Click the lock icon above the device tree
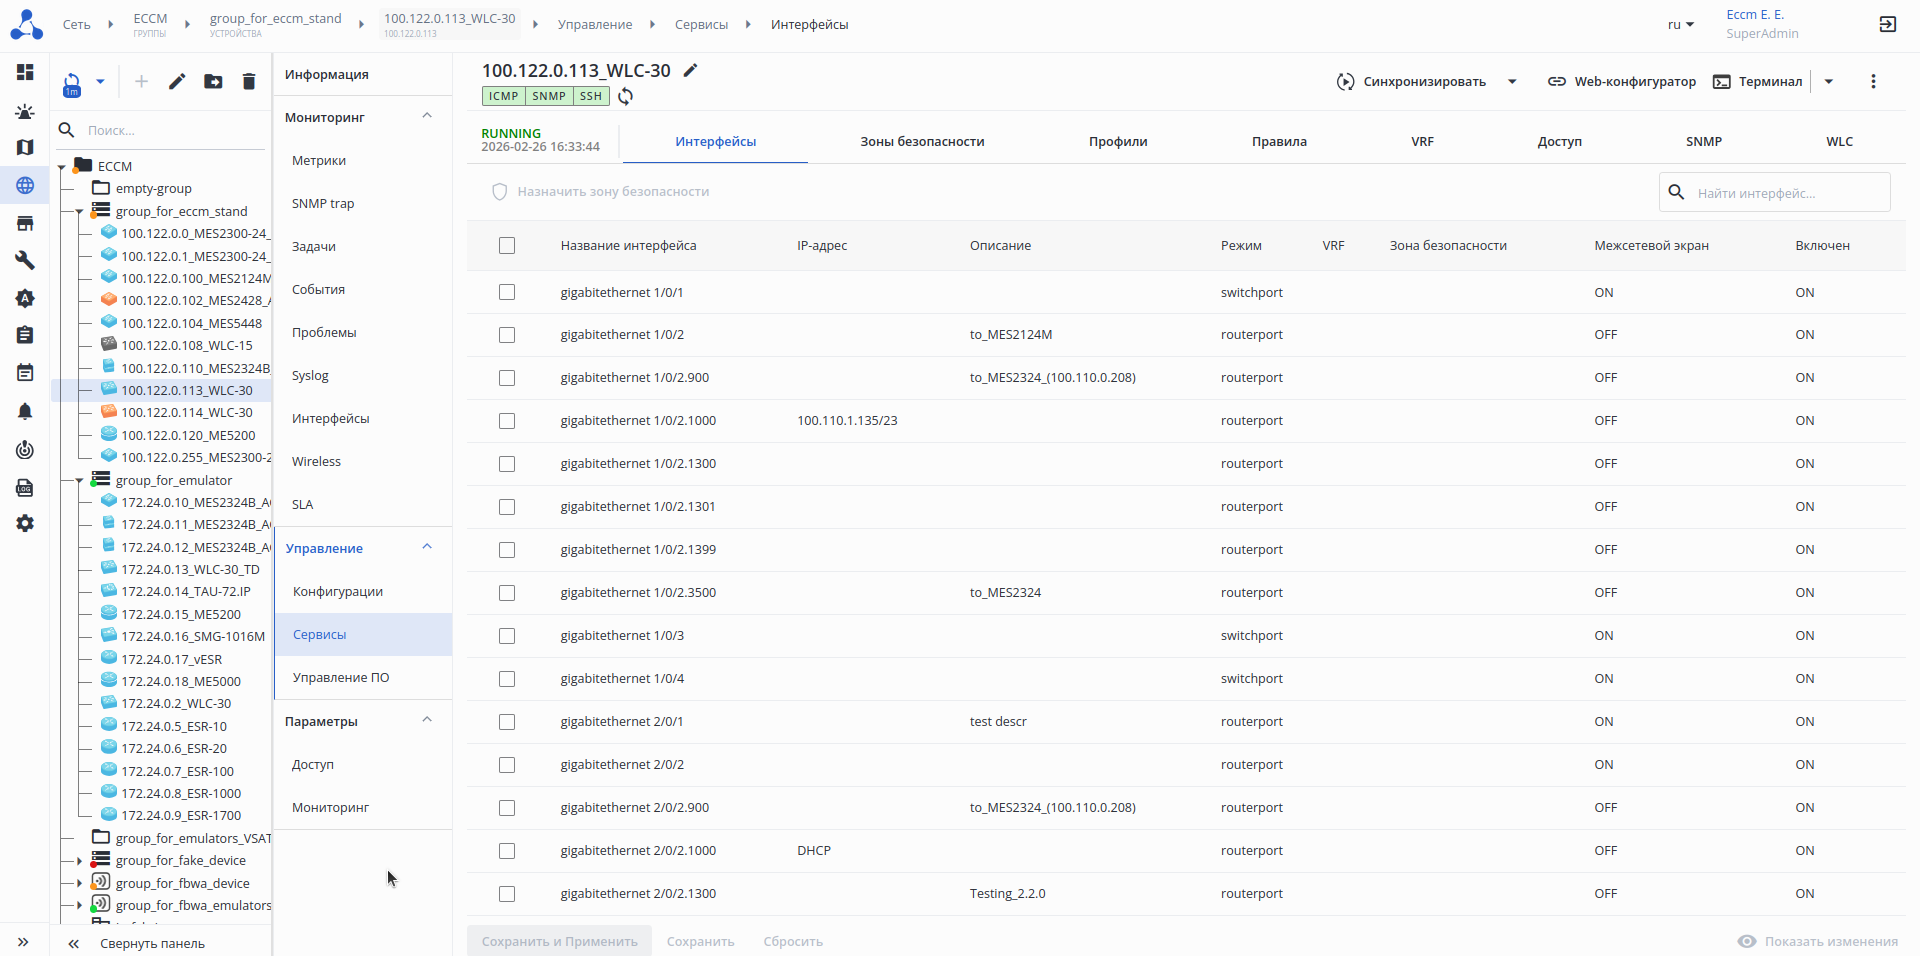 pyautogui.click(x=72, y=85)
